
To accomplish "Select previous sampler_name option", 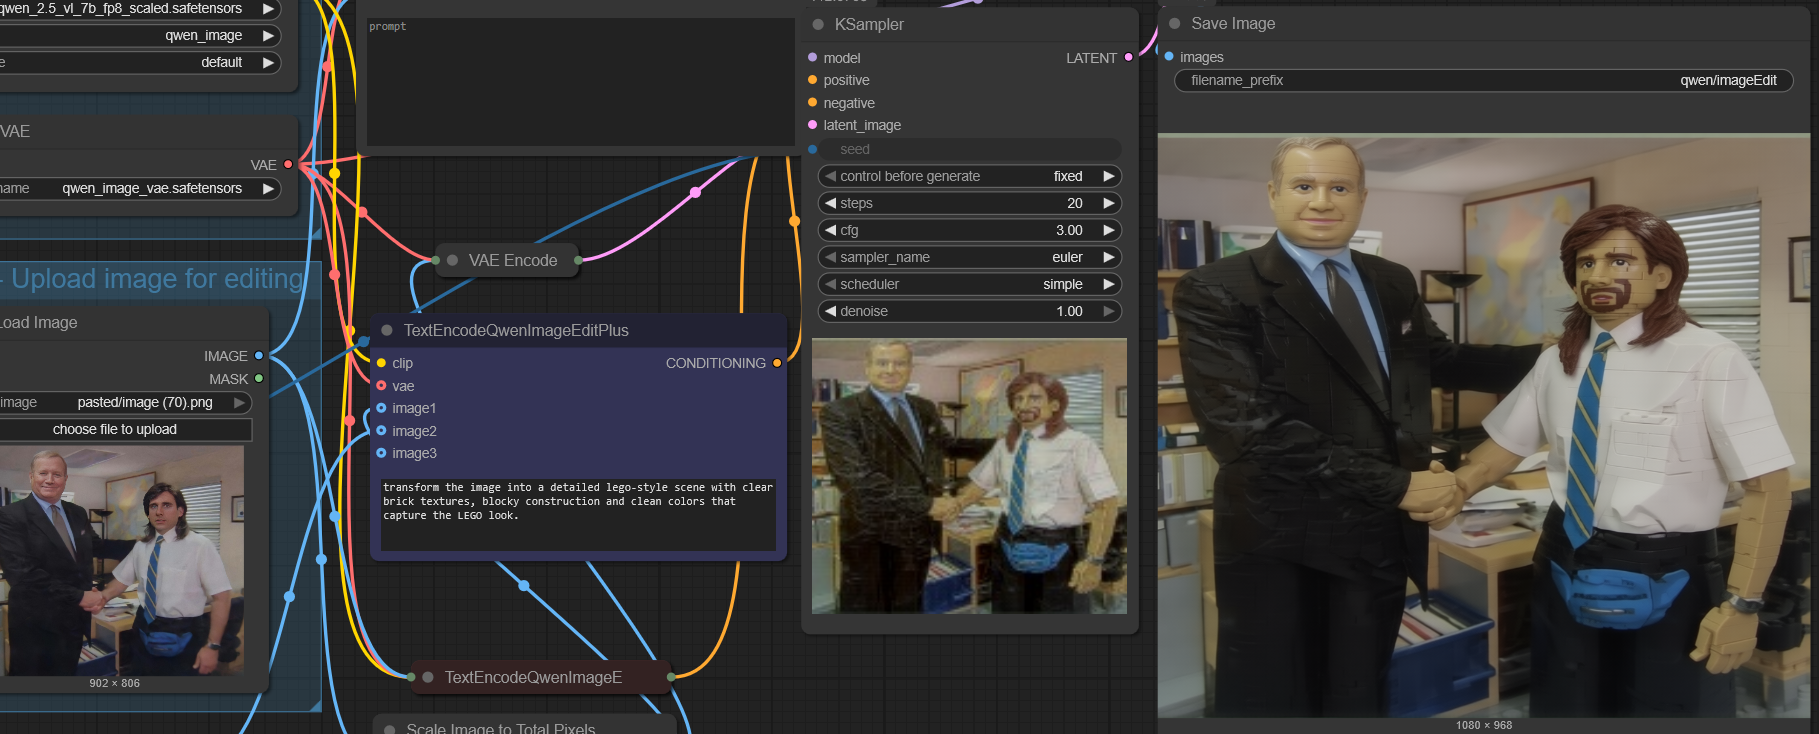I will 830,257.
